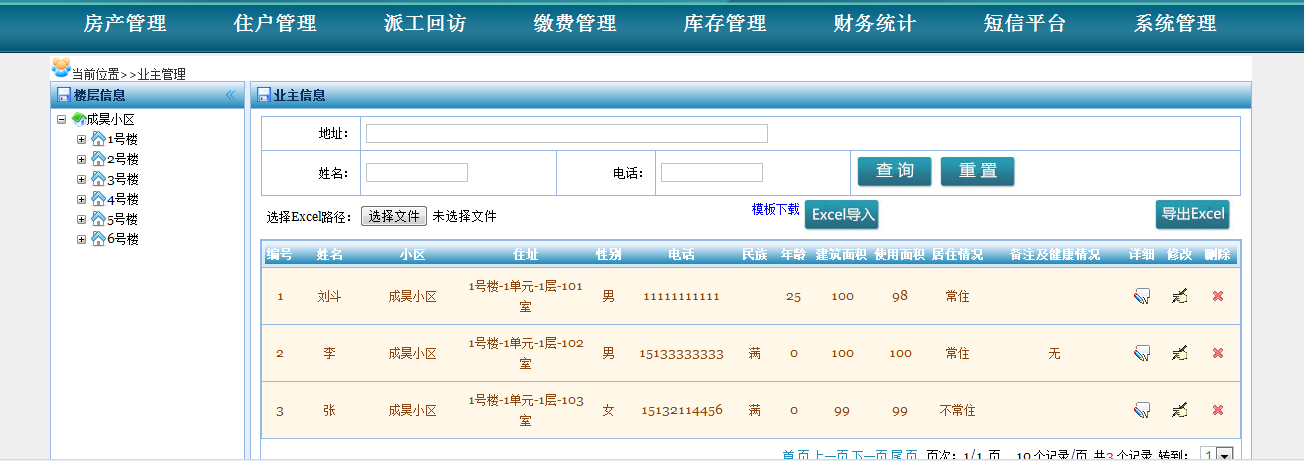Expand the 4号楼 tree node

point(82,199)
